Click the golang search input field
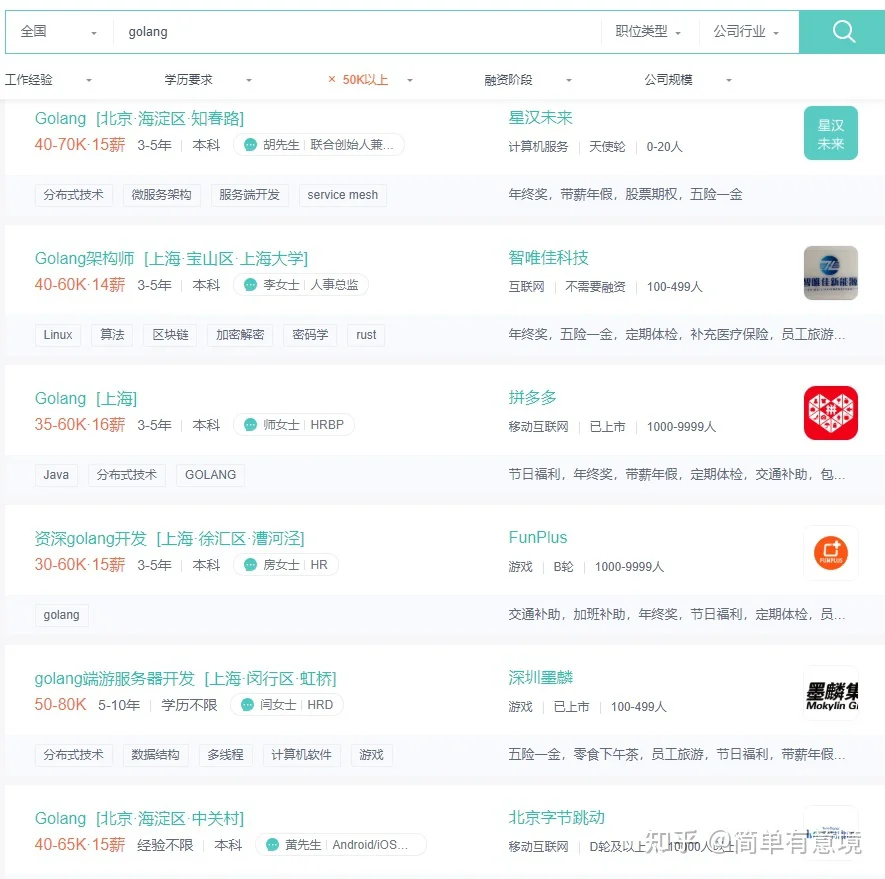Viewport: 885px width, 879px height. point(357,32)
